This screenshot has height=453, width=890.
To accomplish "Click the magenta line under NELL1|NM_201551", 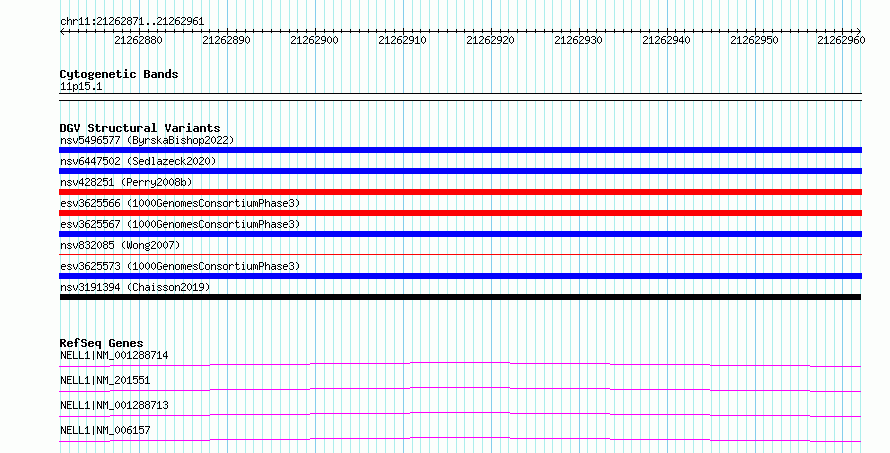I will tap(460, 389).
